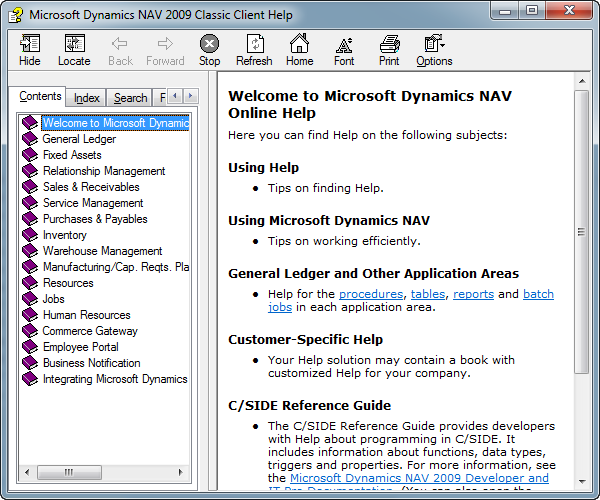Select Resources in contents tree
Image resolution: width=600 pixels, height=500 pixels.
click(68, 283)
